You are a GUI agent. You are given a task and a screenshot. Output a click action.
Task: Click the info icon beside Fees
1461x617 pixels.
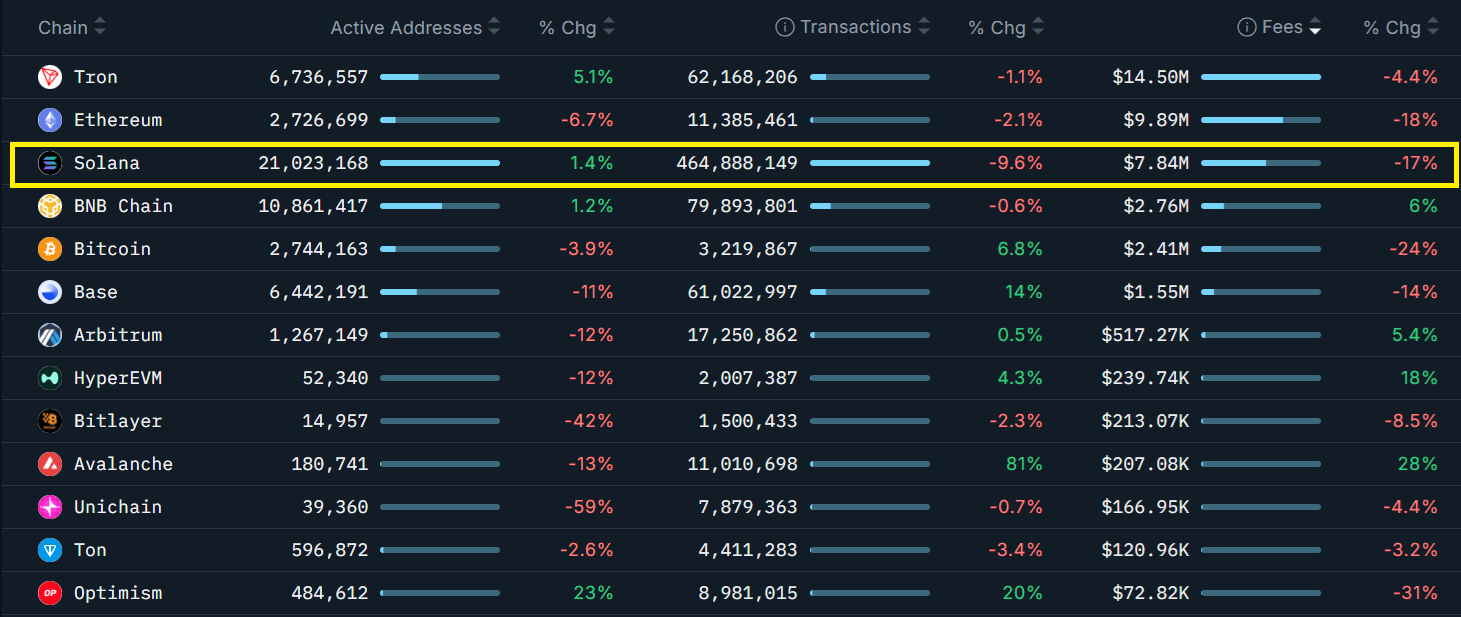1246,28
